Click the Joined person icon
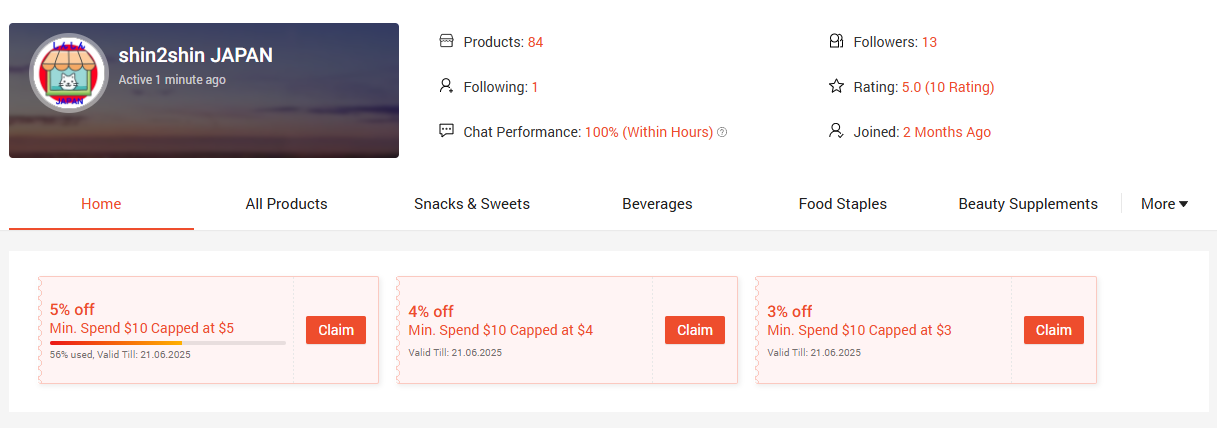The height and width of the screenshot is (428, 1217). [x=837, y=131]
